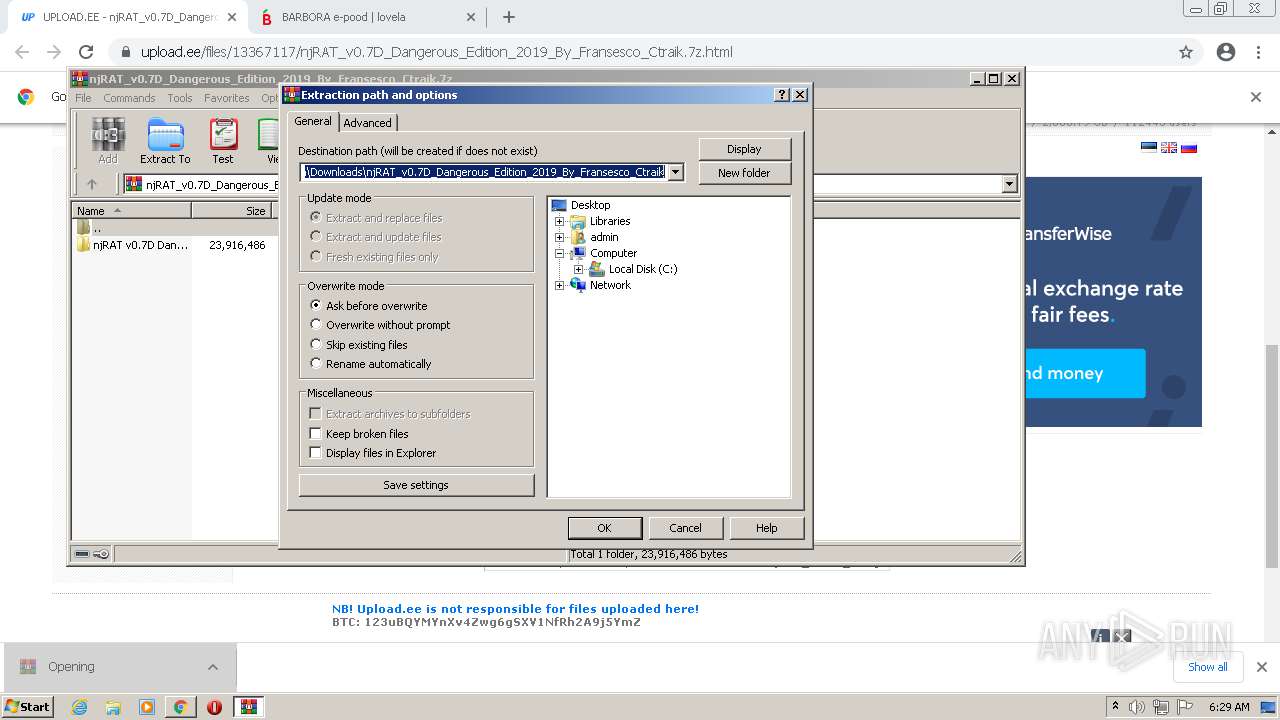Expand the Network tree node

pyautogui.click(x=560, y=285)
